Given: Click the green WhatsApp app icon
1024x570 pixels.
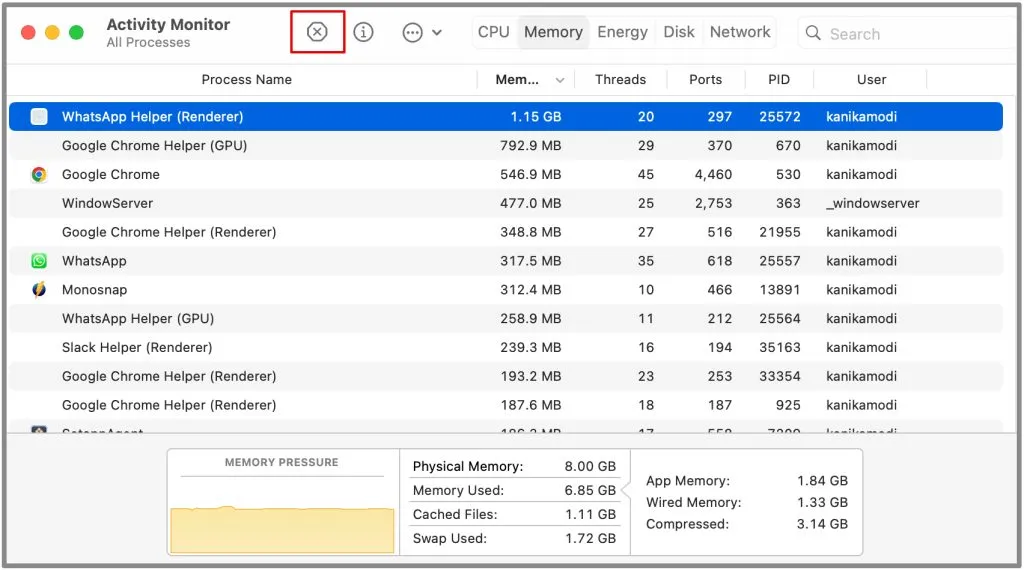Looking at the screenshot, I should tap(39, 261).
